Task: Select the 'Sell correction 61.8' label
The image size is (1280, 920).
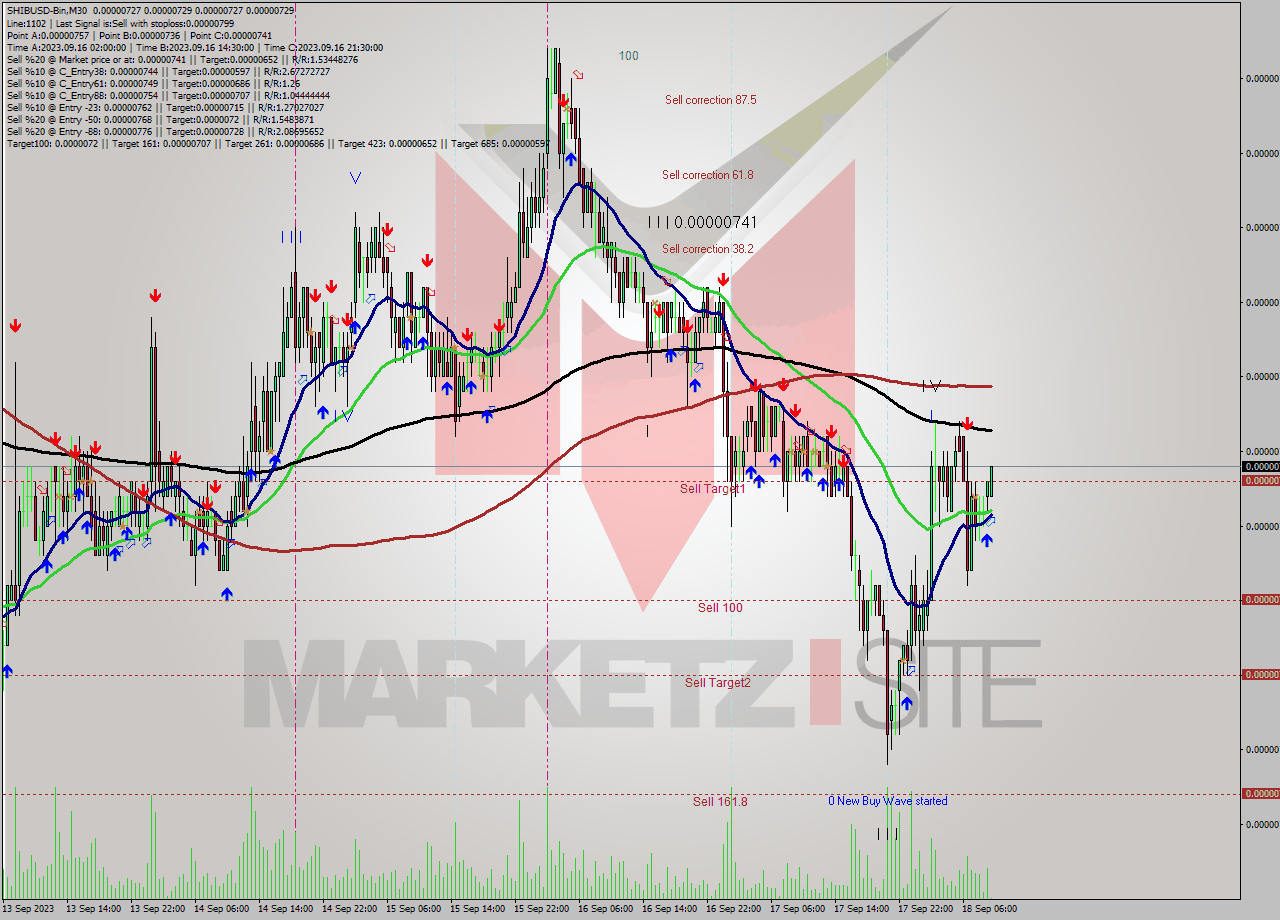Action: [707, 175]
